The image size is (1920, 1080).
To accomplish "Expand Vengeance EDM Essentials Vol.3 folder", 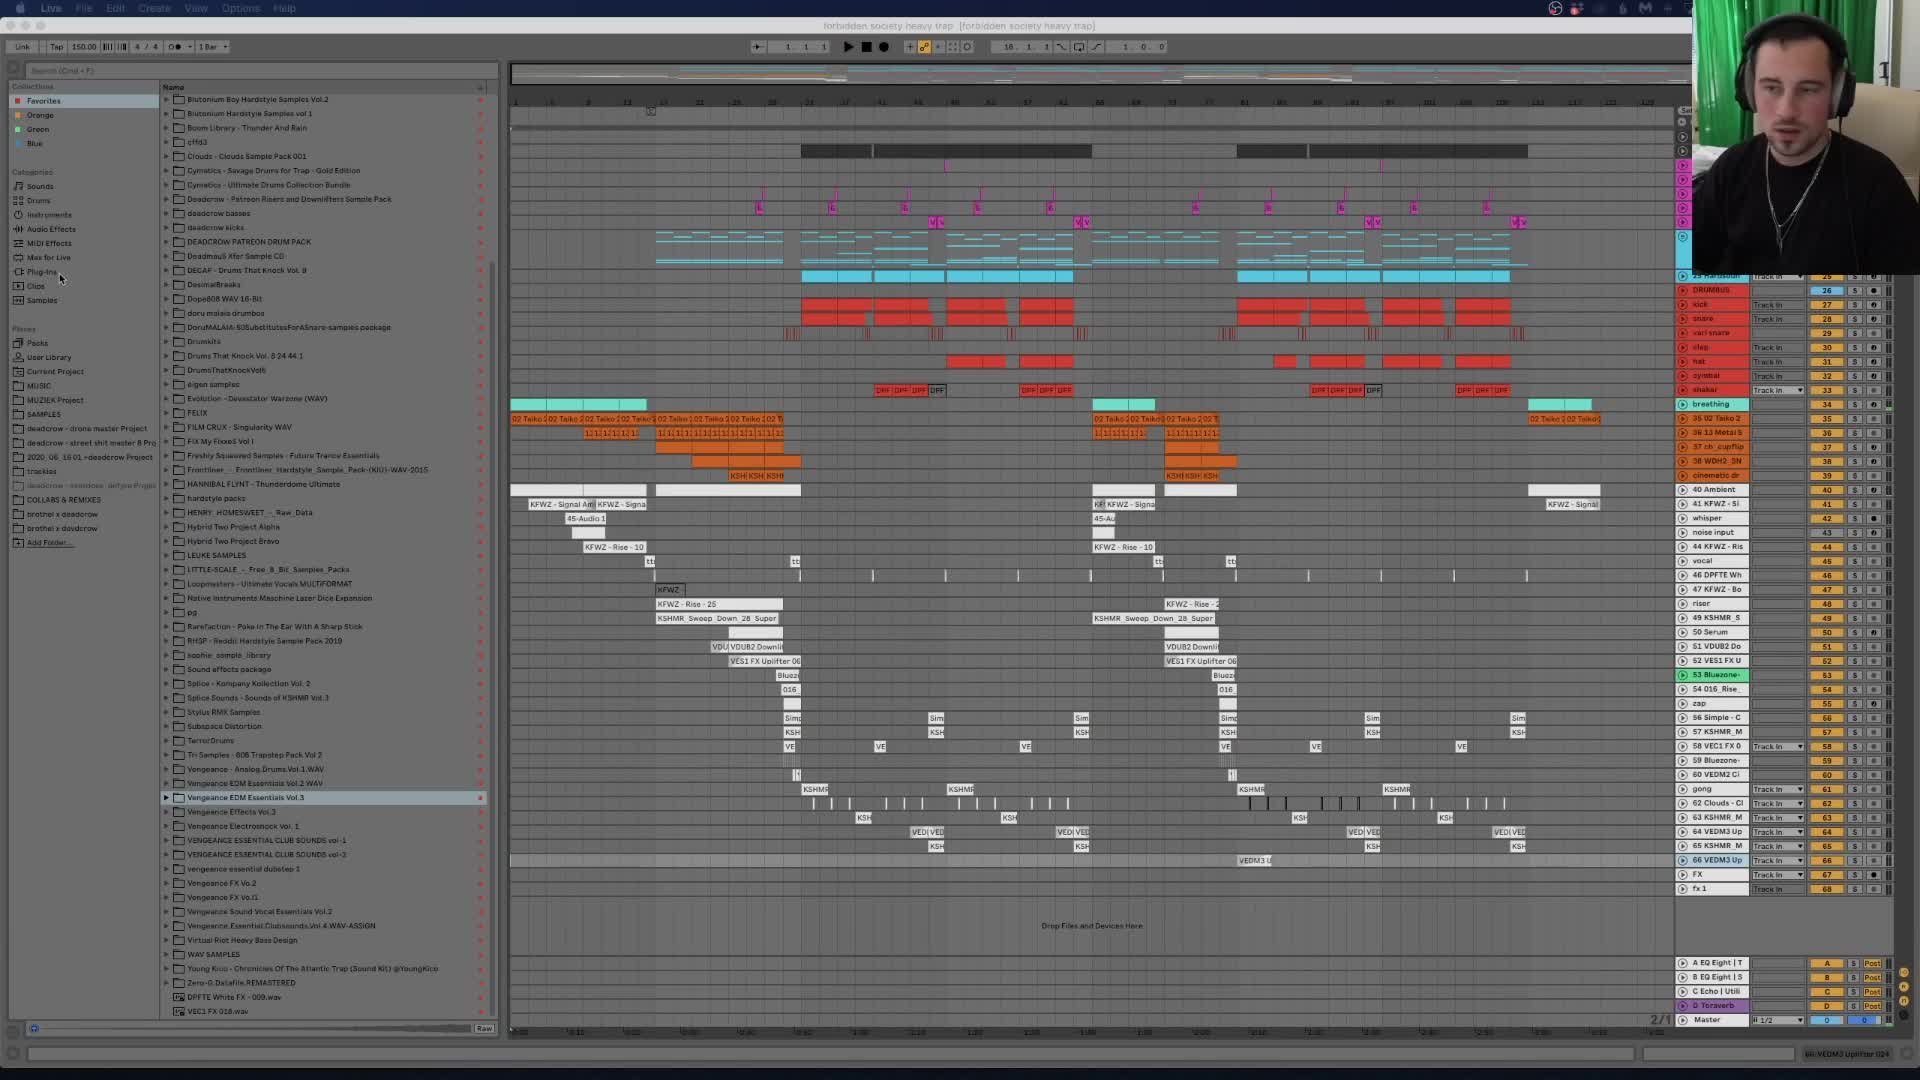I will click(x=166, y=798).
